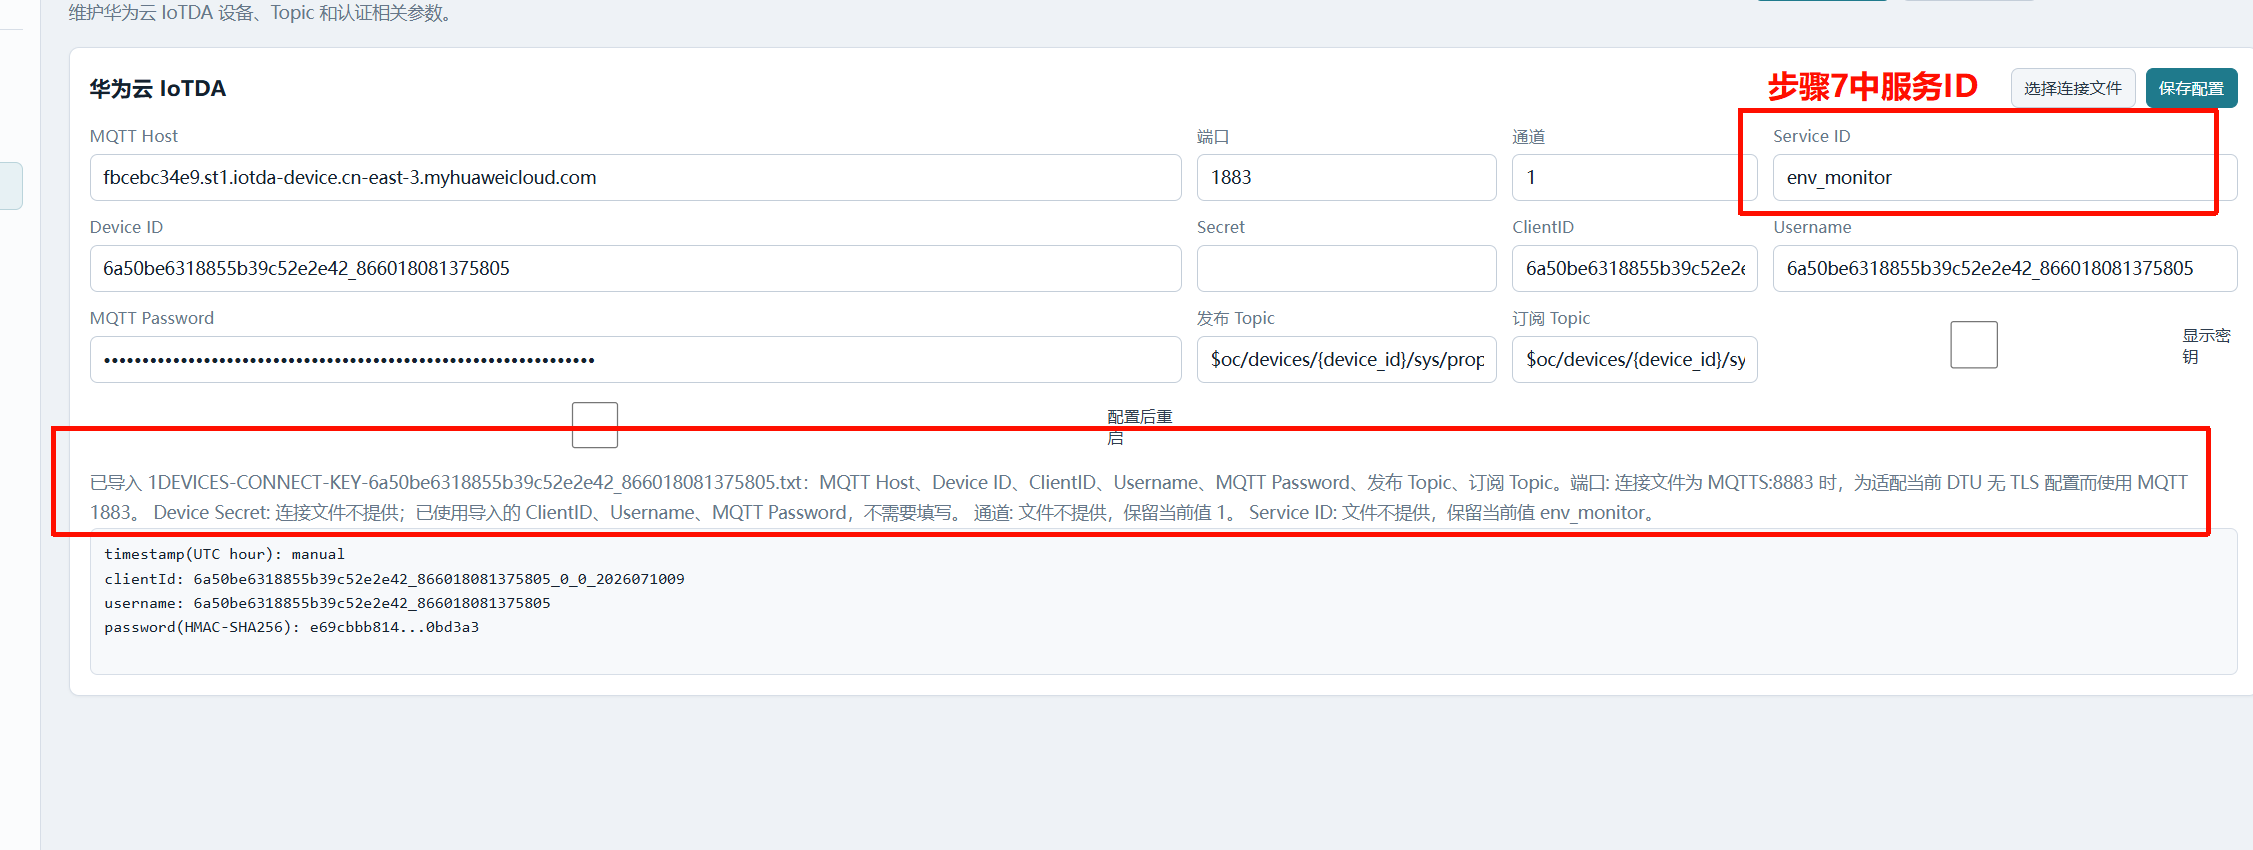Screen dimensions: 2253x850
Task: Select the 端口 field containing 1883
Action: pyautogui.click(x=1347, y=177)
